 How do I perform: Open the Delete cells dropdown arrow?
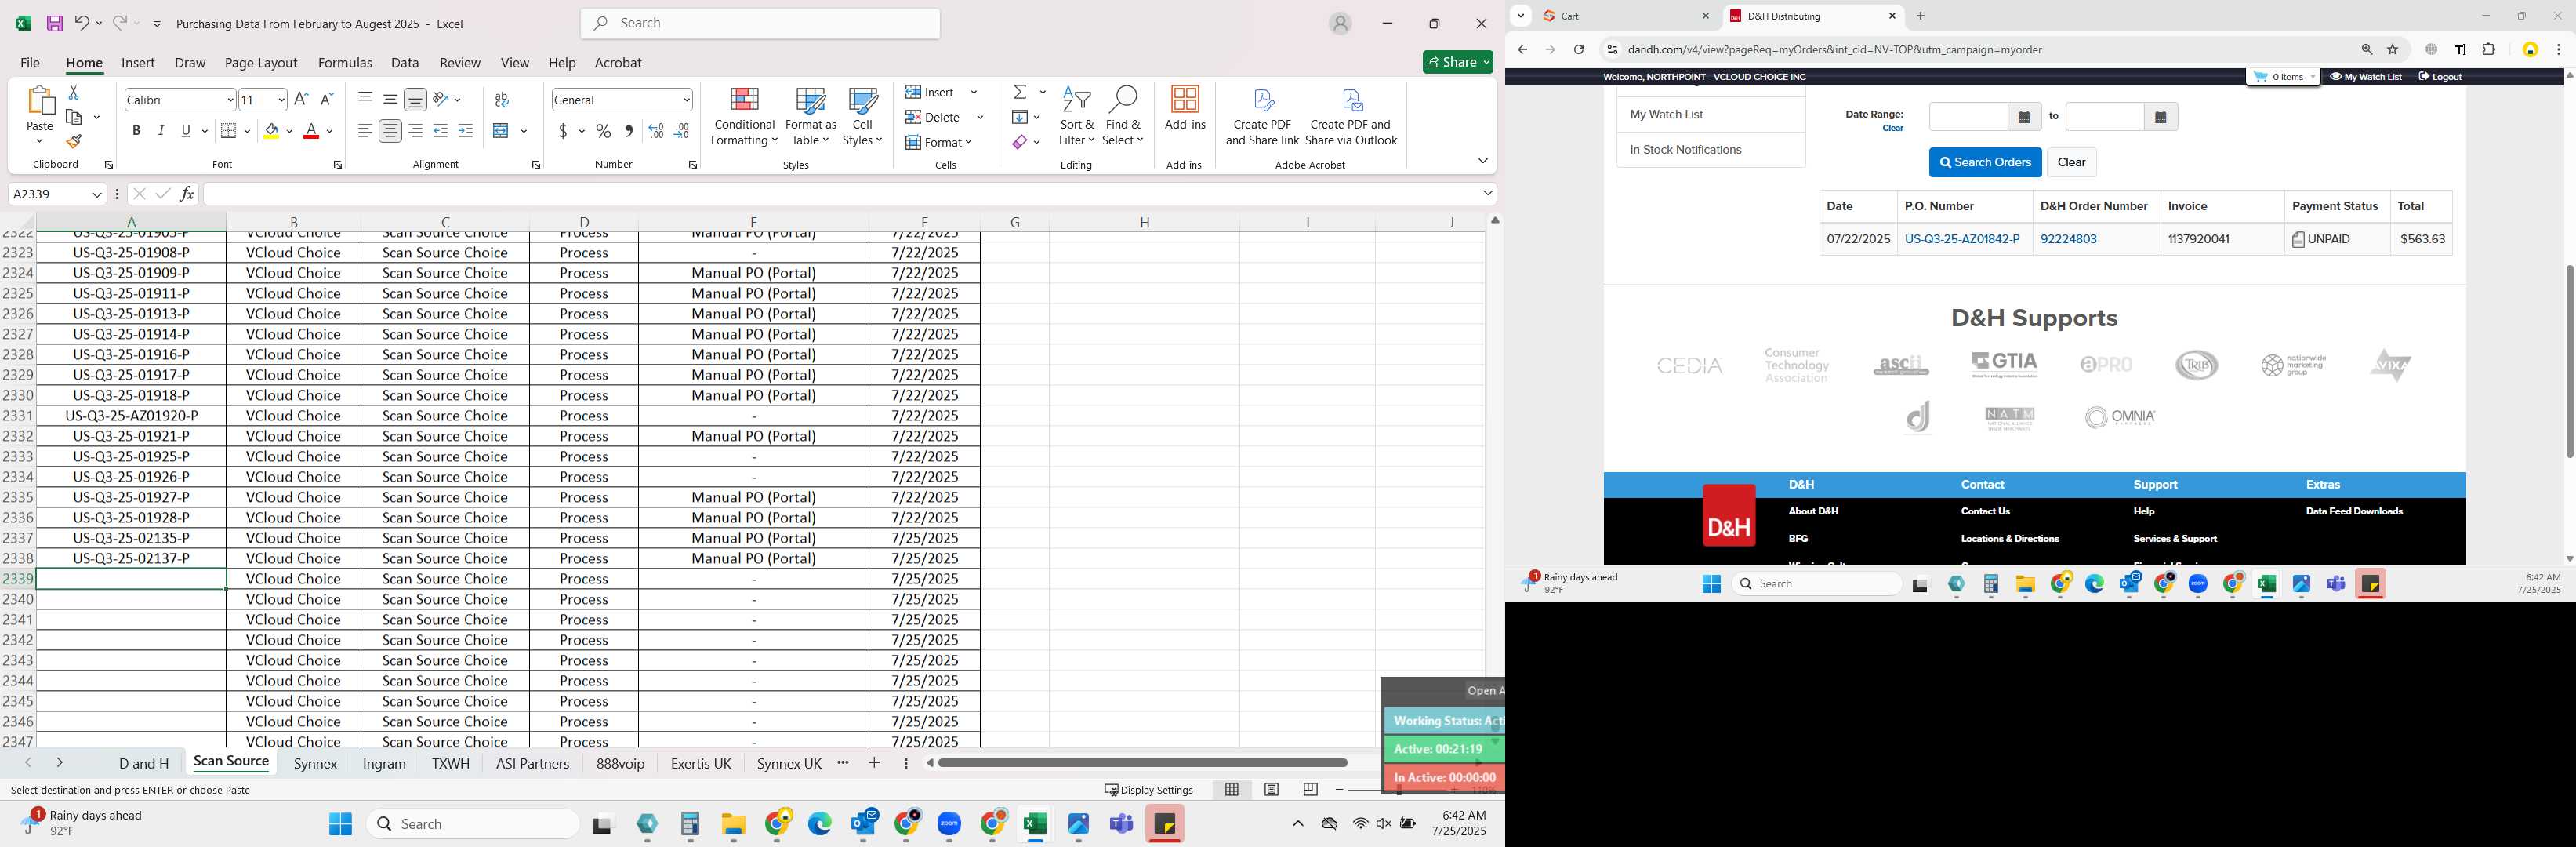(x=980, y=117)
